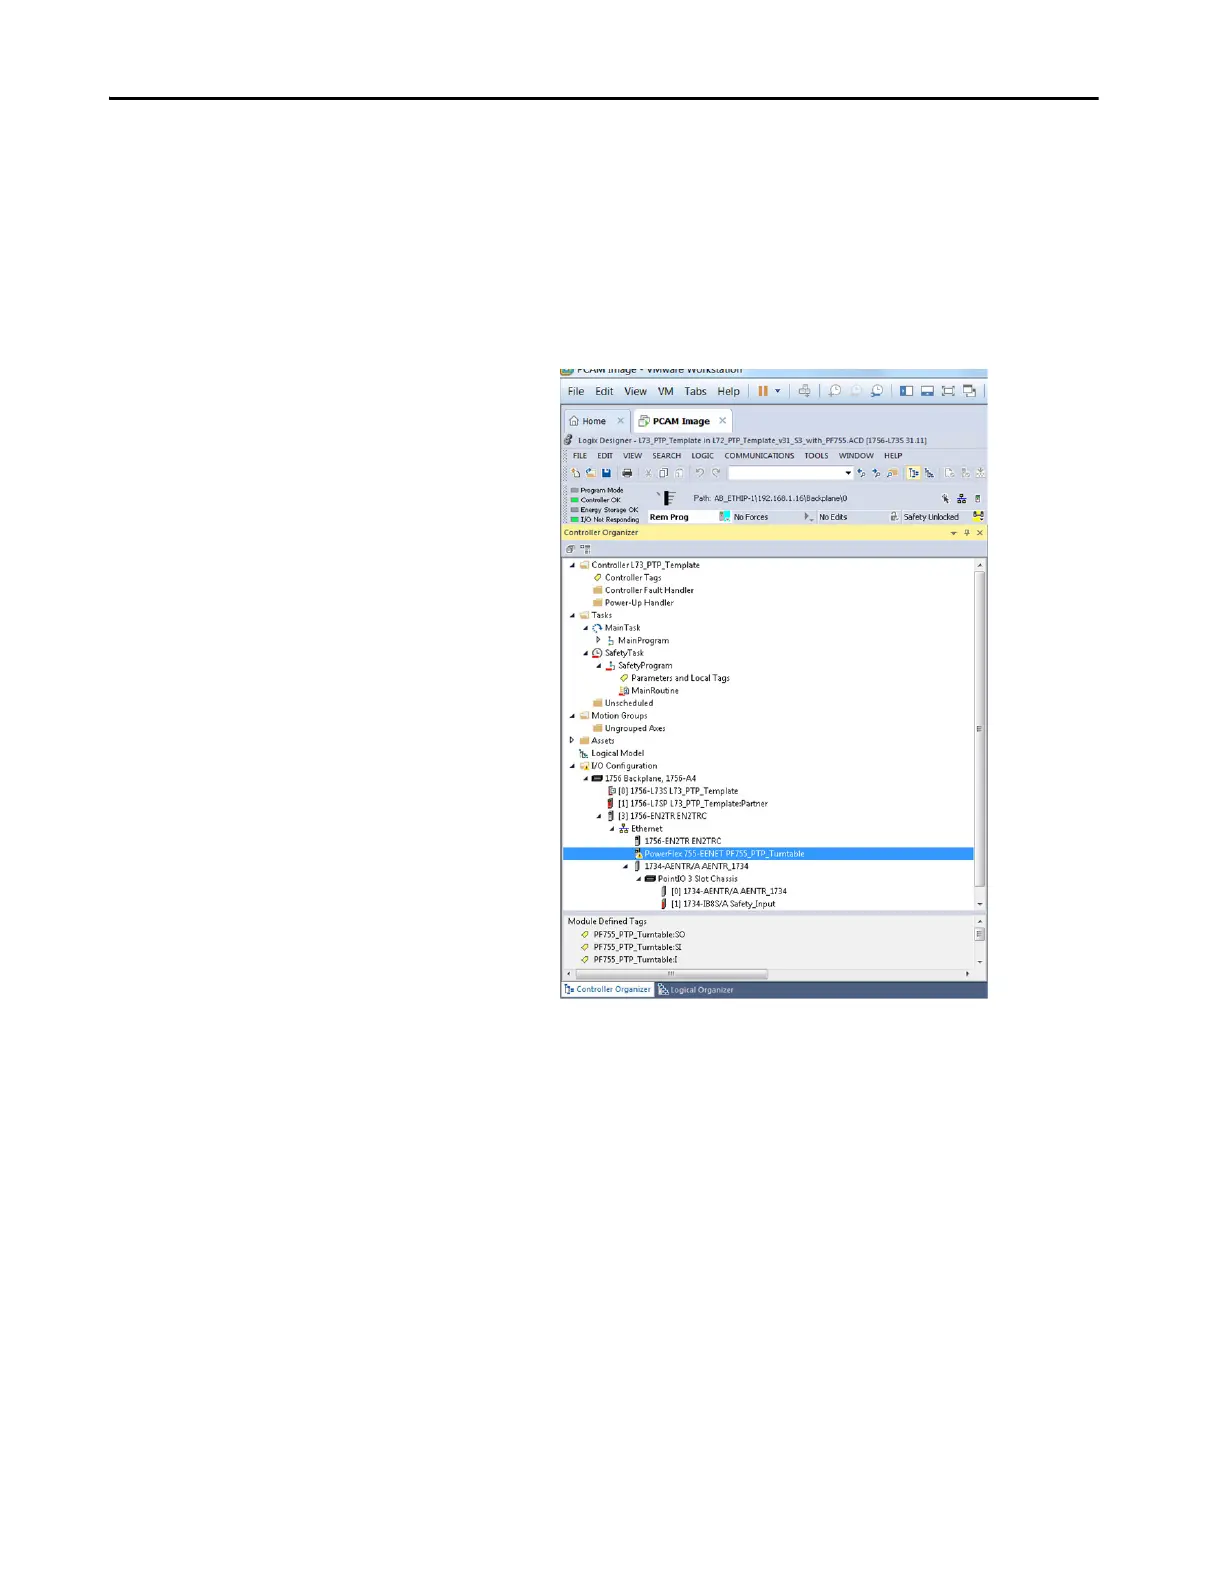The image size is (1224, 1584).
Task: Click the SafetyTask clock icon
Action: [597, 653]
